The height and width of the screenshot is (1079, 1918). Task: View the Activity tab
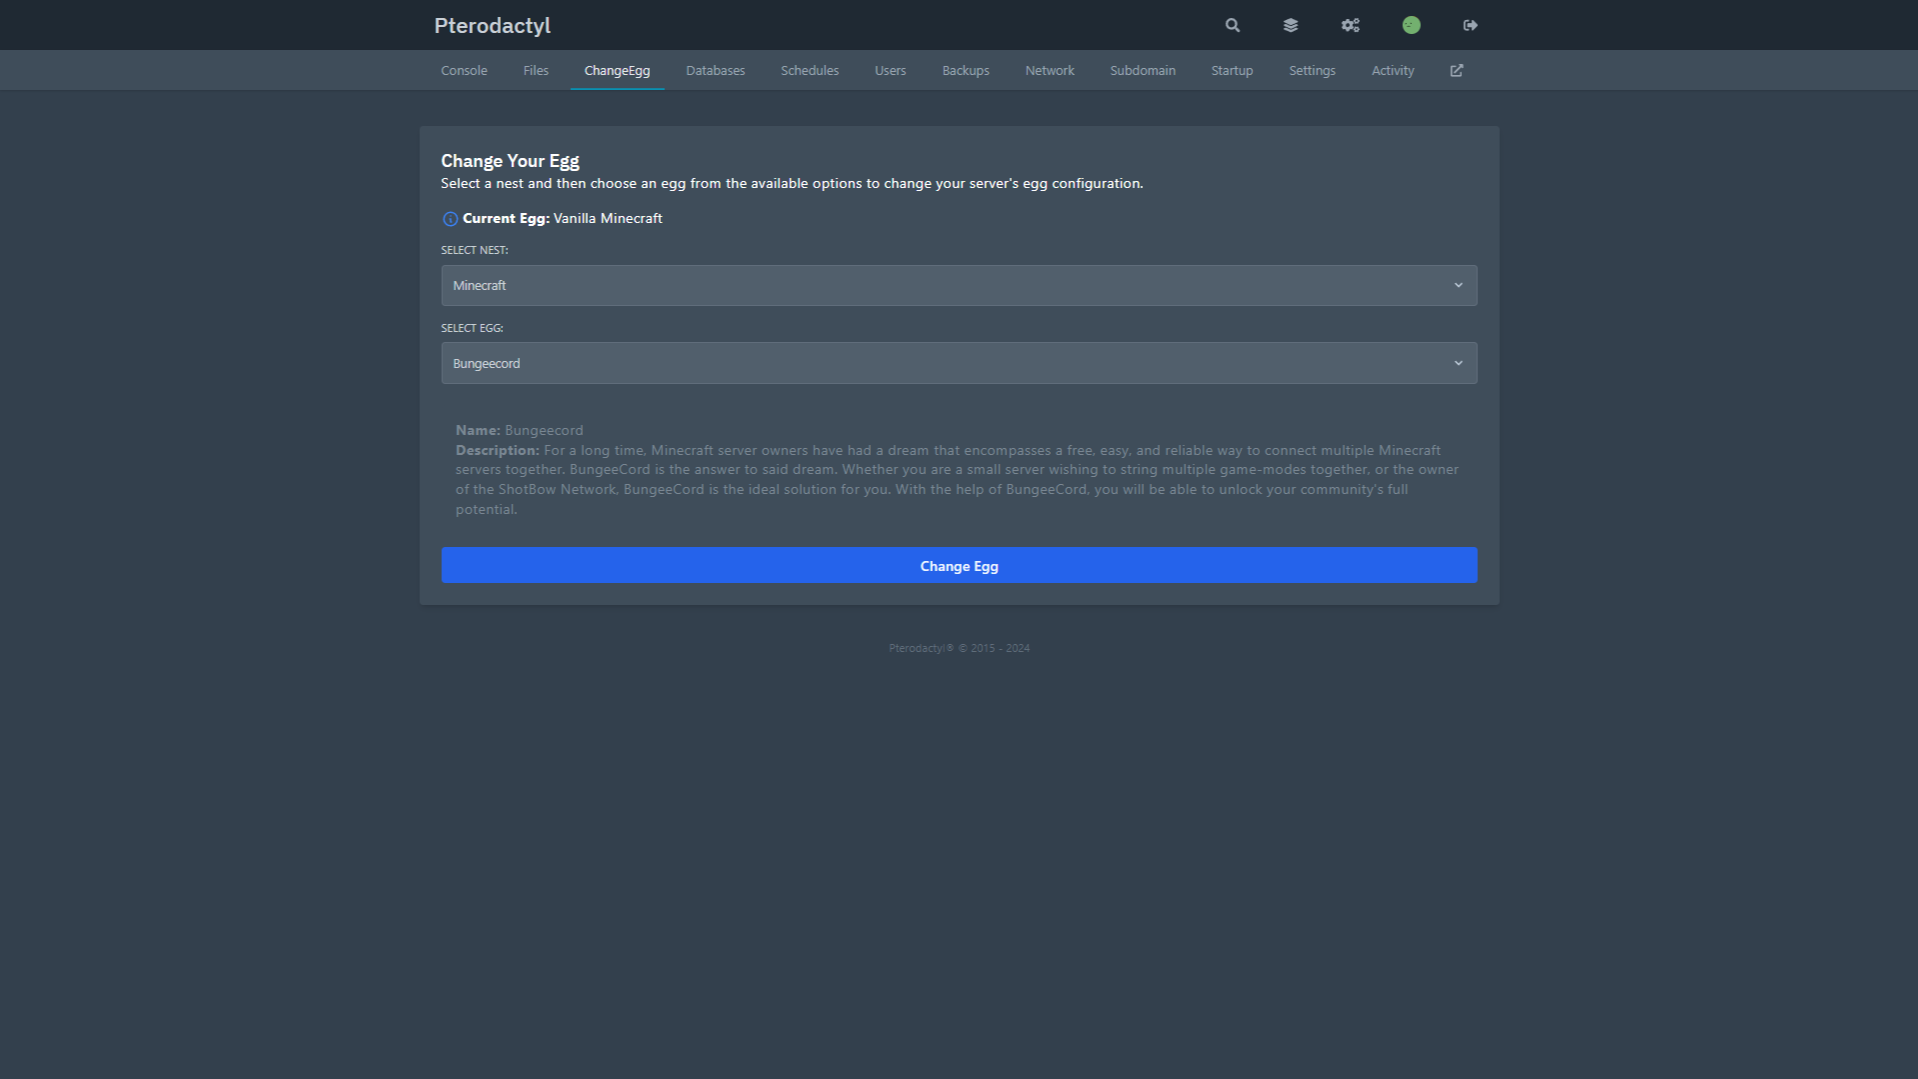1392,70
